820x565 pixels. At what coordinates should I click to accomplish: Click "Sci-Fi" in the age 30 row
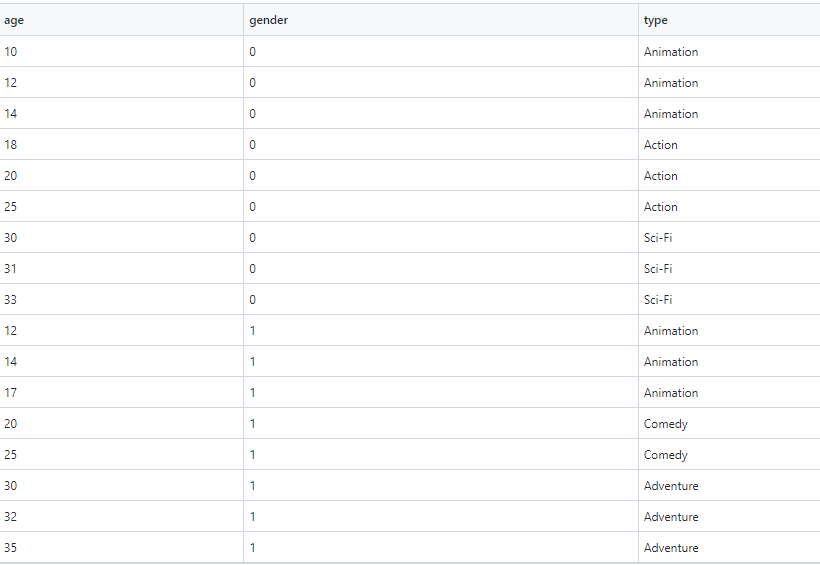[658, 238]
